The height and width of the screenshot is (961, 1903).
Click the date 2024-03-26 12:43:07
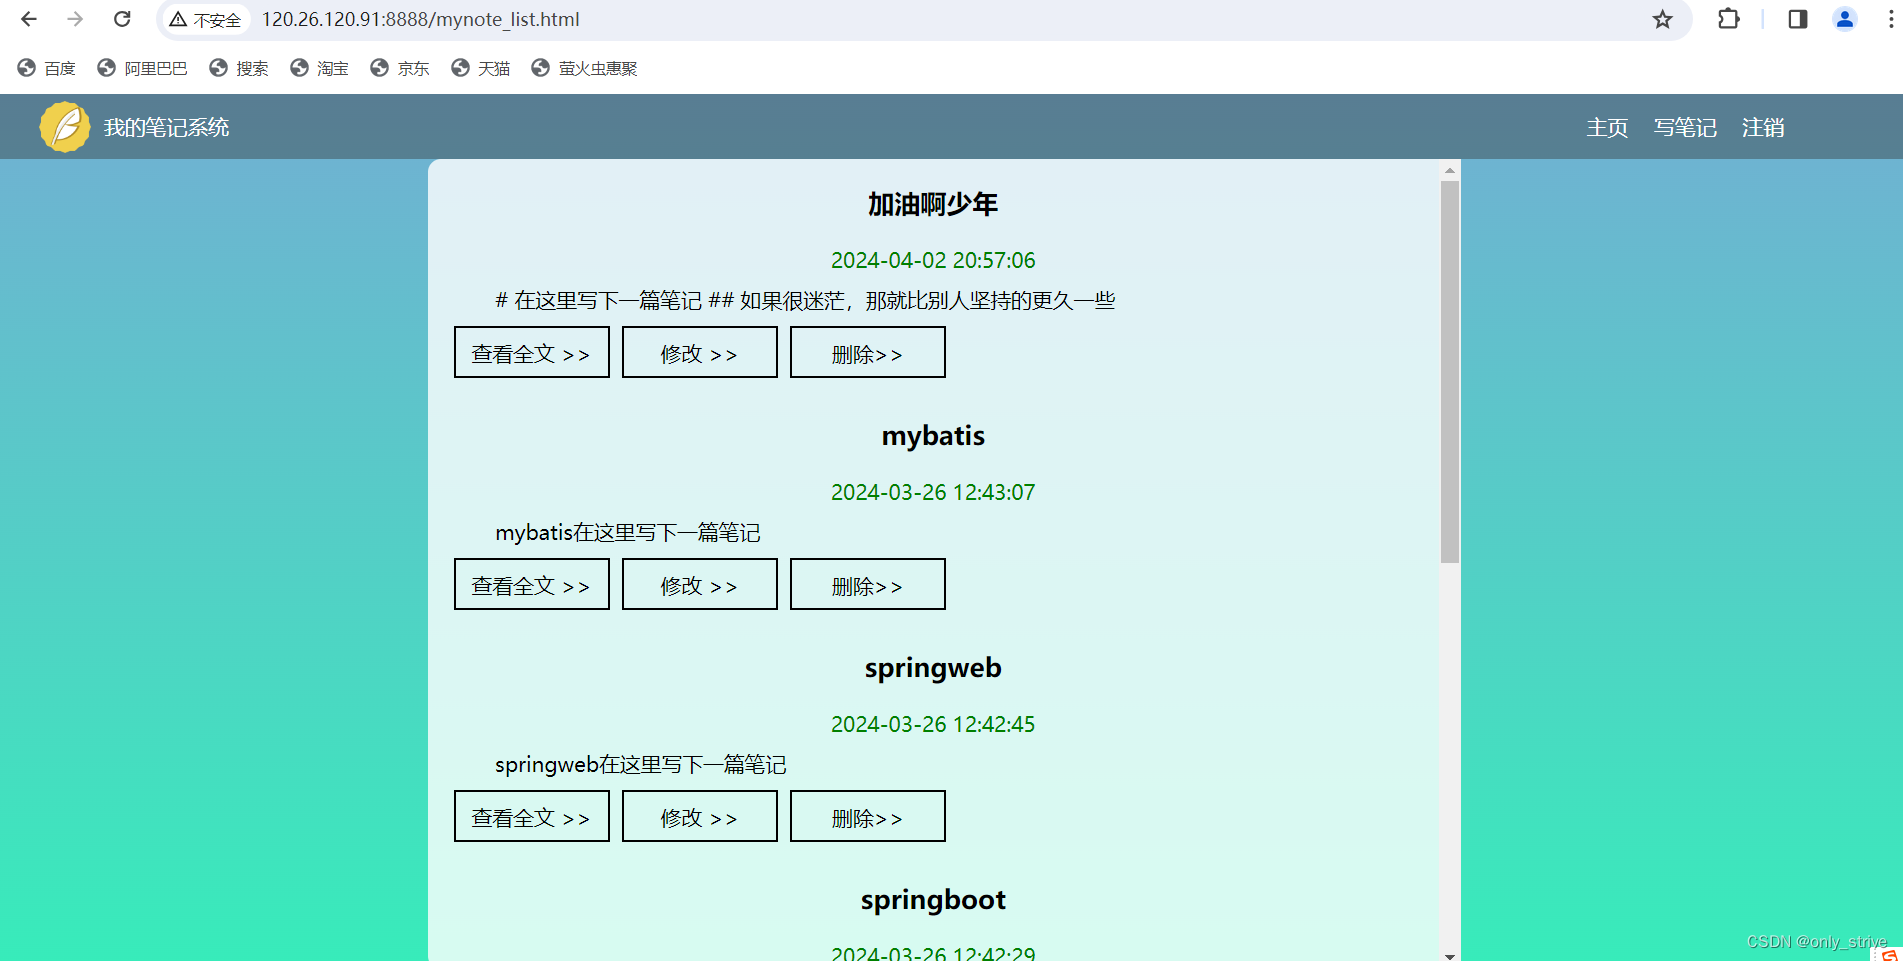[x=933, y=492]
